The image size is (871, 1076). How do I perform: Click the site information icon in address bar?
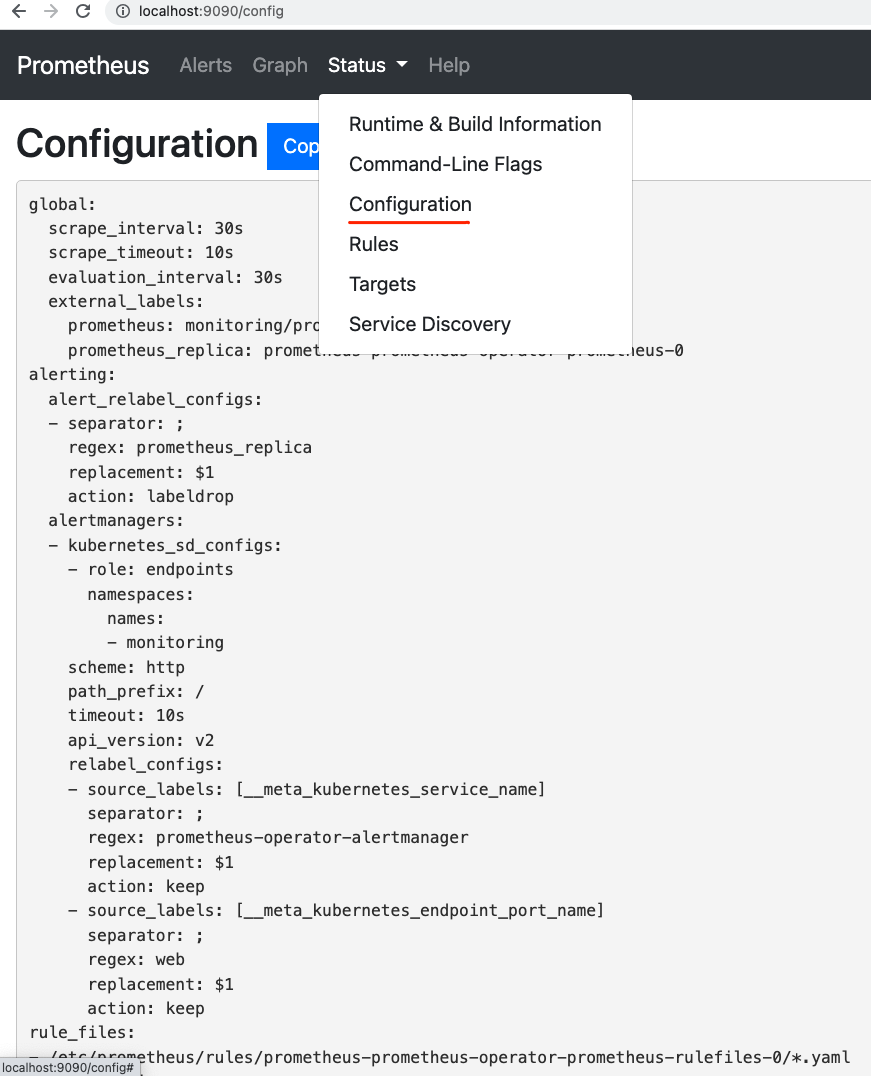[122, 12]
